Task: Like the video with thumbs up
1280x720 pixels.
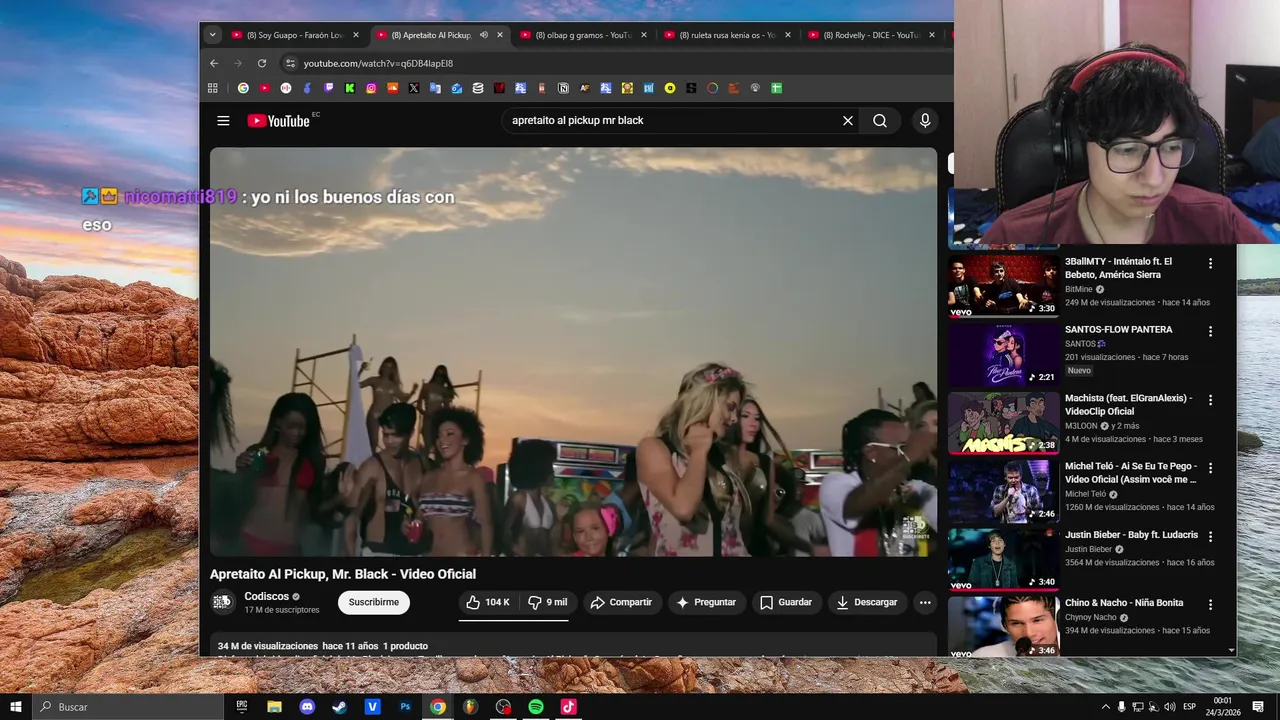Action: [488, 602]
